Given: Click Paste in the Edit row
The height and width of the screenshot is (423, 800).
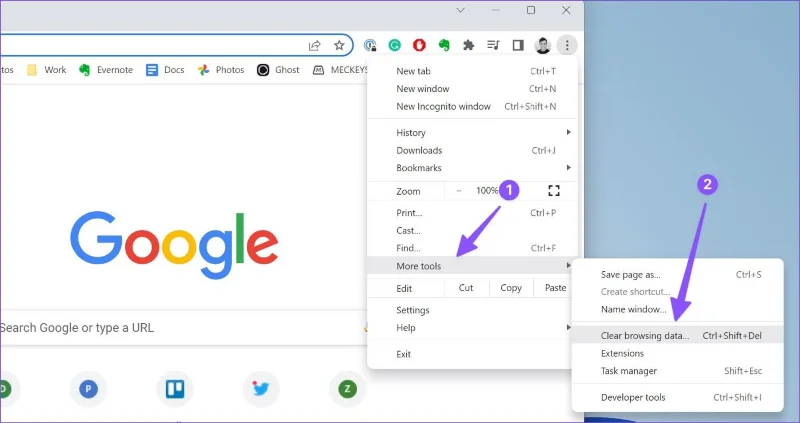Looking at the screenshot, I should pos(555,288).
